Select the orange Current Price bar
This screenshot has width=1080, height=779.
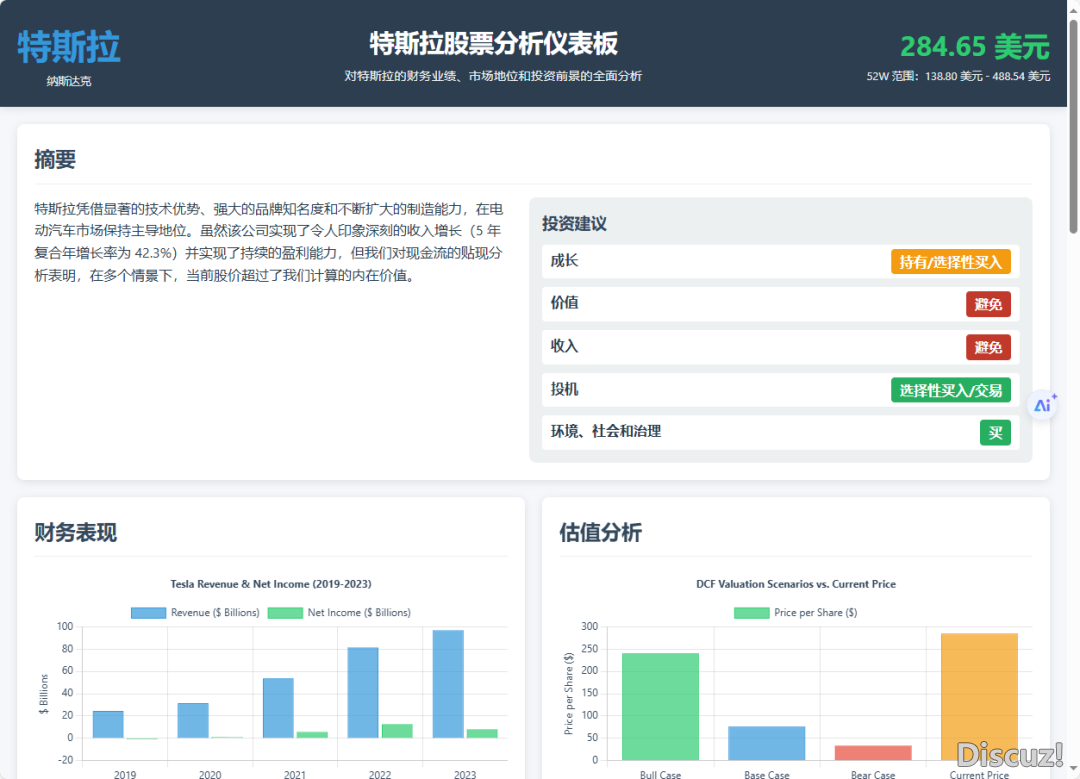pos(979,696)
